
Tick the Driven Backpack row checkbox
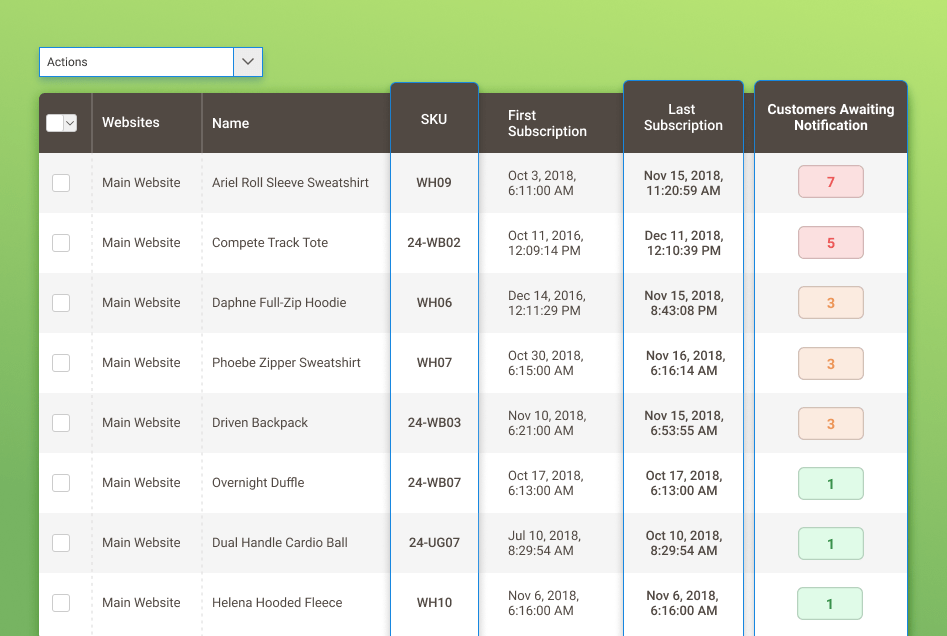point(61,422)
